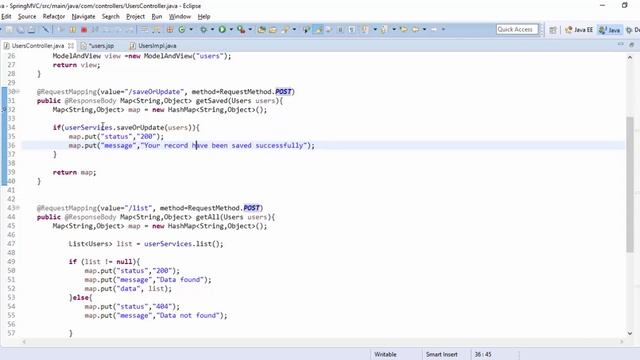The height and width of the screenshot is (360, 640).
Task: Open the Search menu
Action: [x=111, y=17]
